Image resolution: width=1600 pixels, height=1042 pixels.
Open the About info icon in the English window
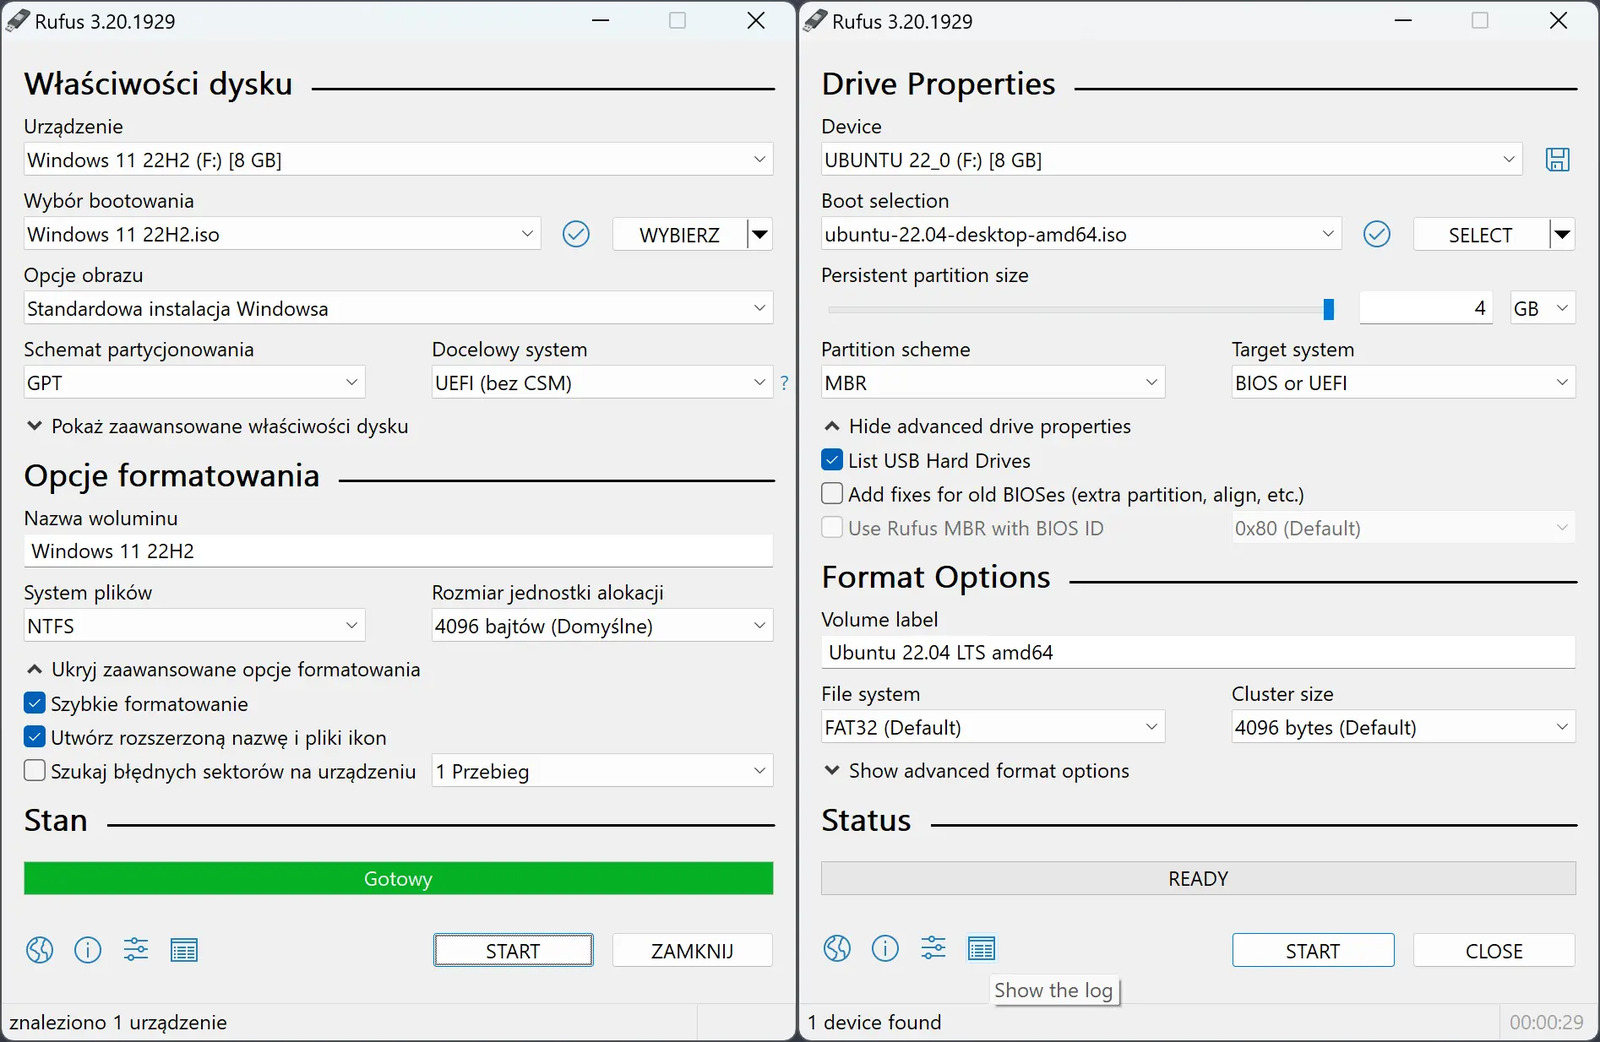(885, 948)
